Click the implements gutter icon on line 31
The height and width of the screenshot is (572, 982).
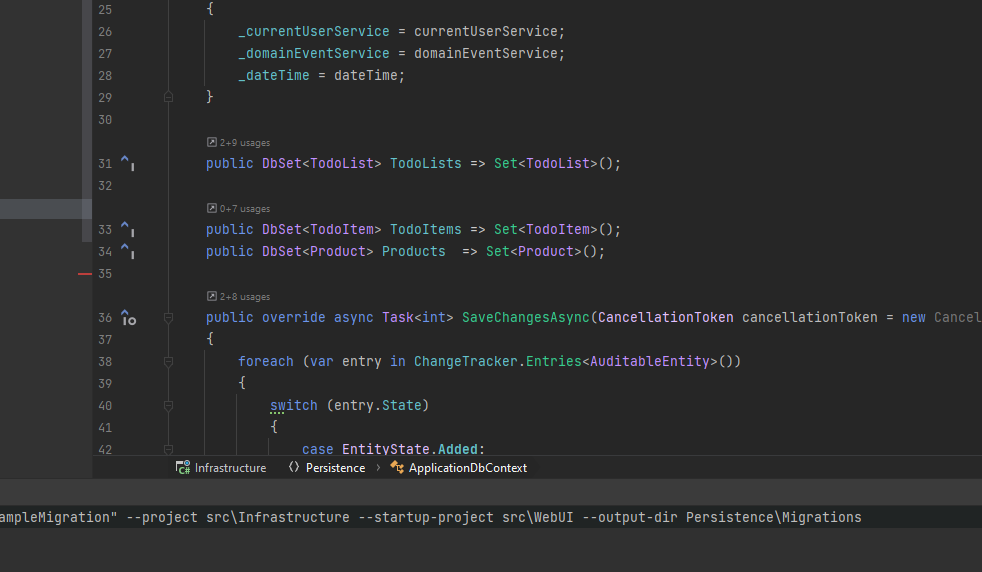coord(128,163)
